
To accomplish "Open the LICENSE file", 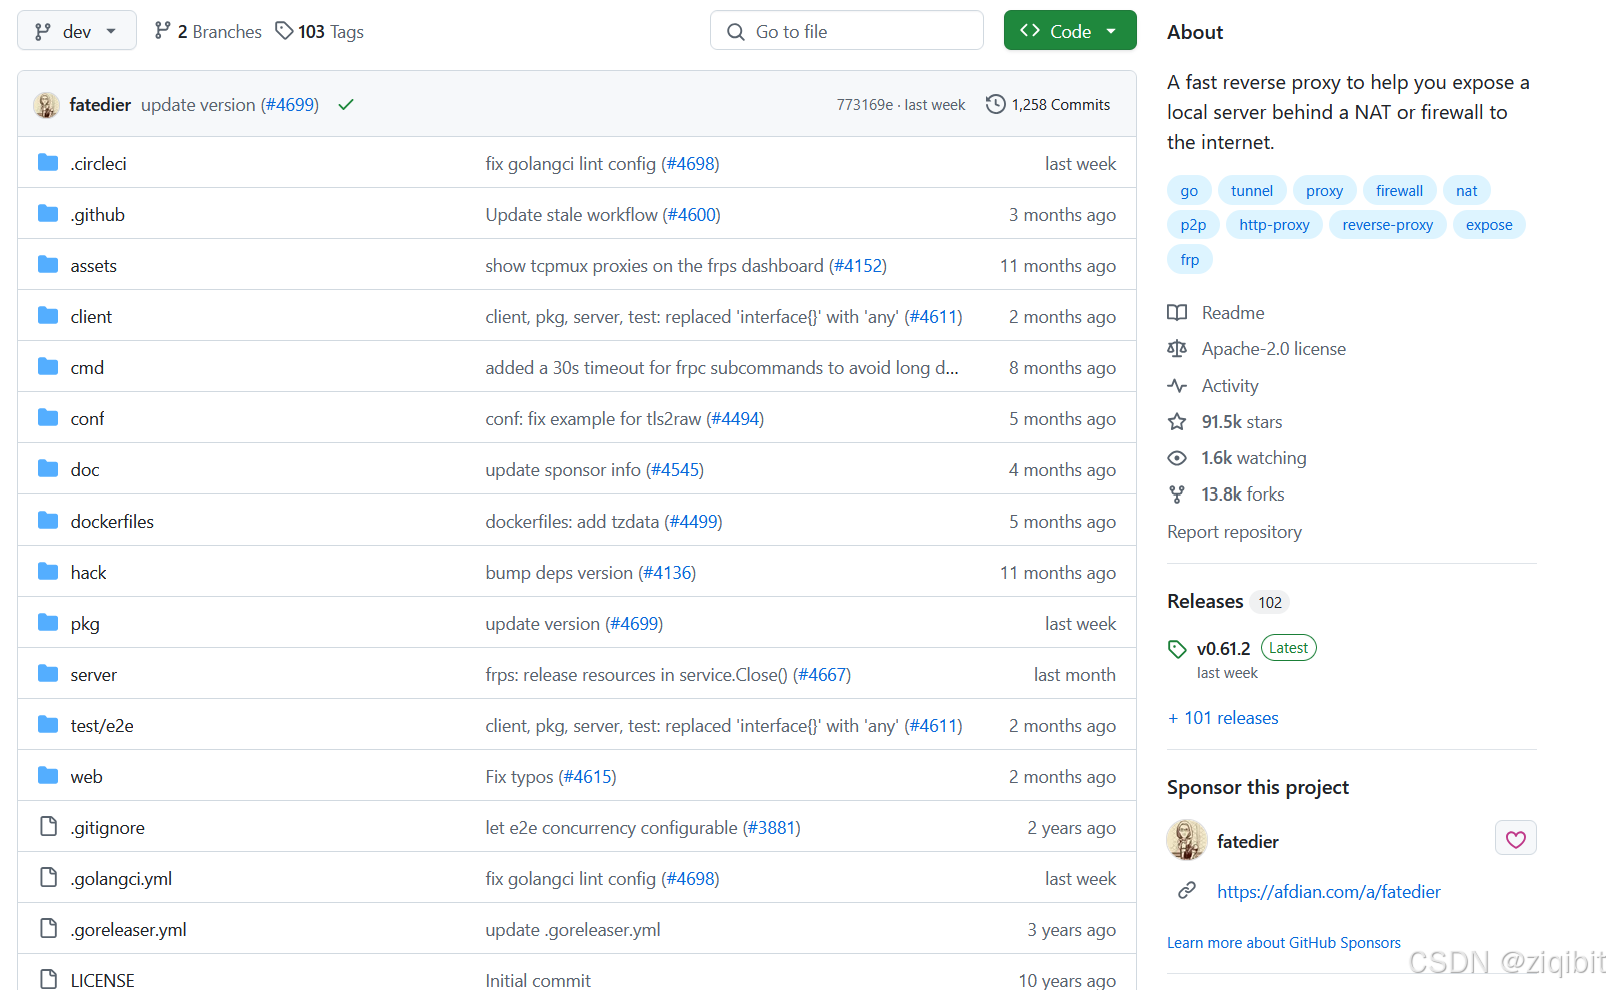I will coord(102,981).
